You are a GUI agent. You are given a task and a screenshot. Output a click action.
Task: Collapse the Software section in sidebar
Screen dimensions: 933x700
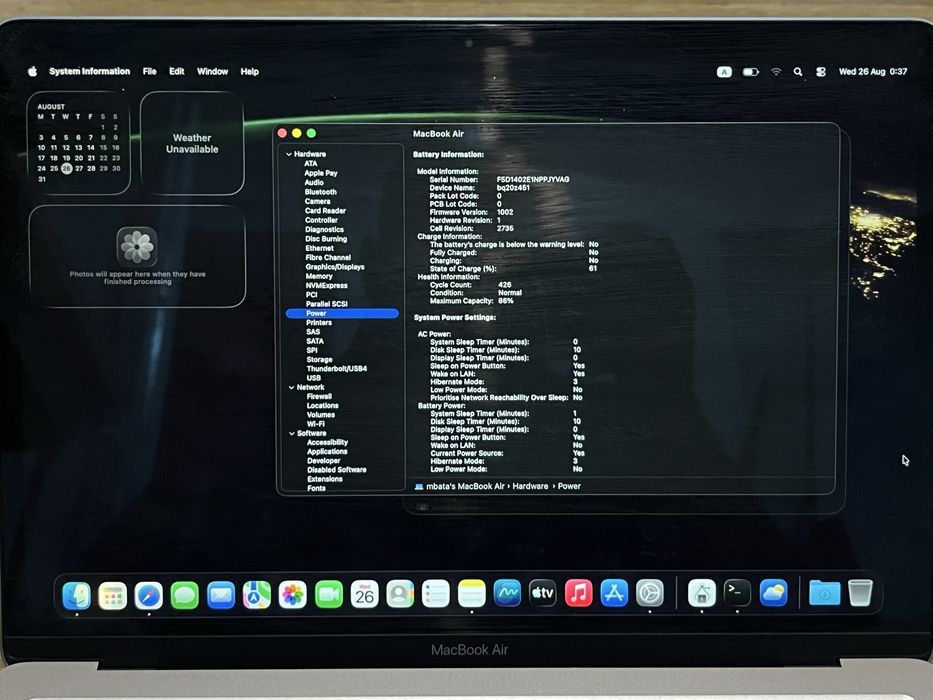coord(292,433)
